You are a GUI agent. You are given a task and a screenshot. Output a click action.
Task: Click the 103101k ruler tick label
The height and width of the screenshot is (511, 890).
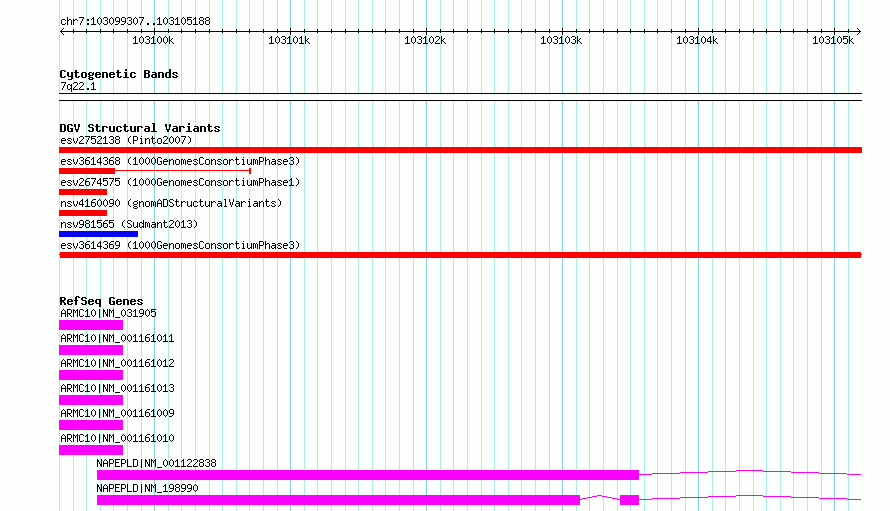coord(289,40)
